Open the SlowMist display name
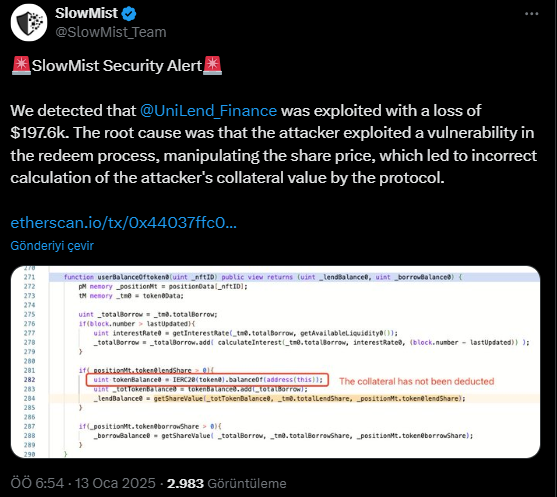The height and width of the screenshot is (497, 557). pyautogui.click(x=86, y=13)
